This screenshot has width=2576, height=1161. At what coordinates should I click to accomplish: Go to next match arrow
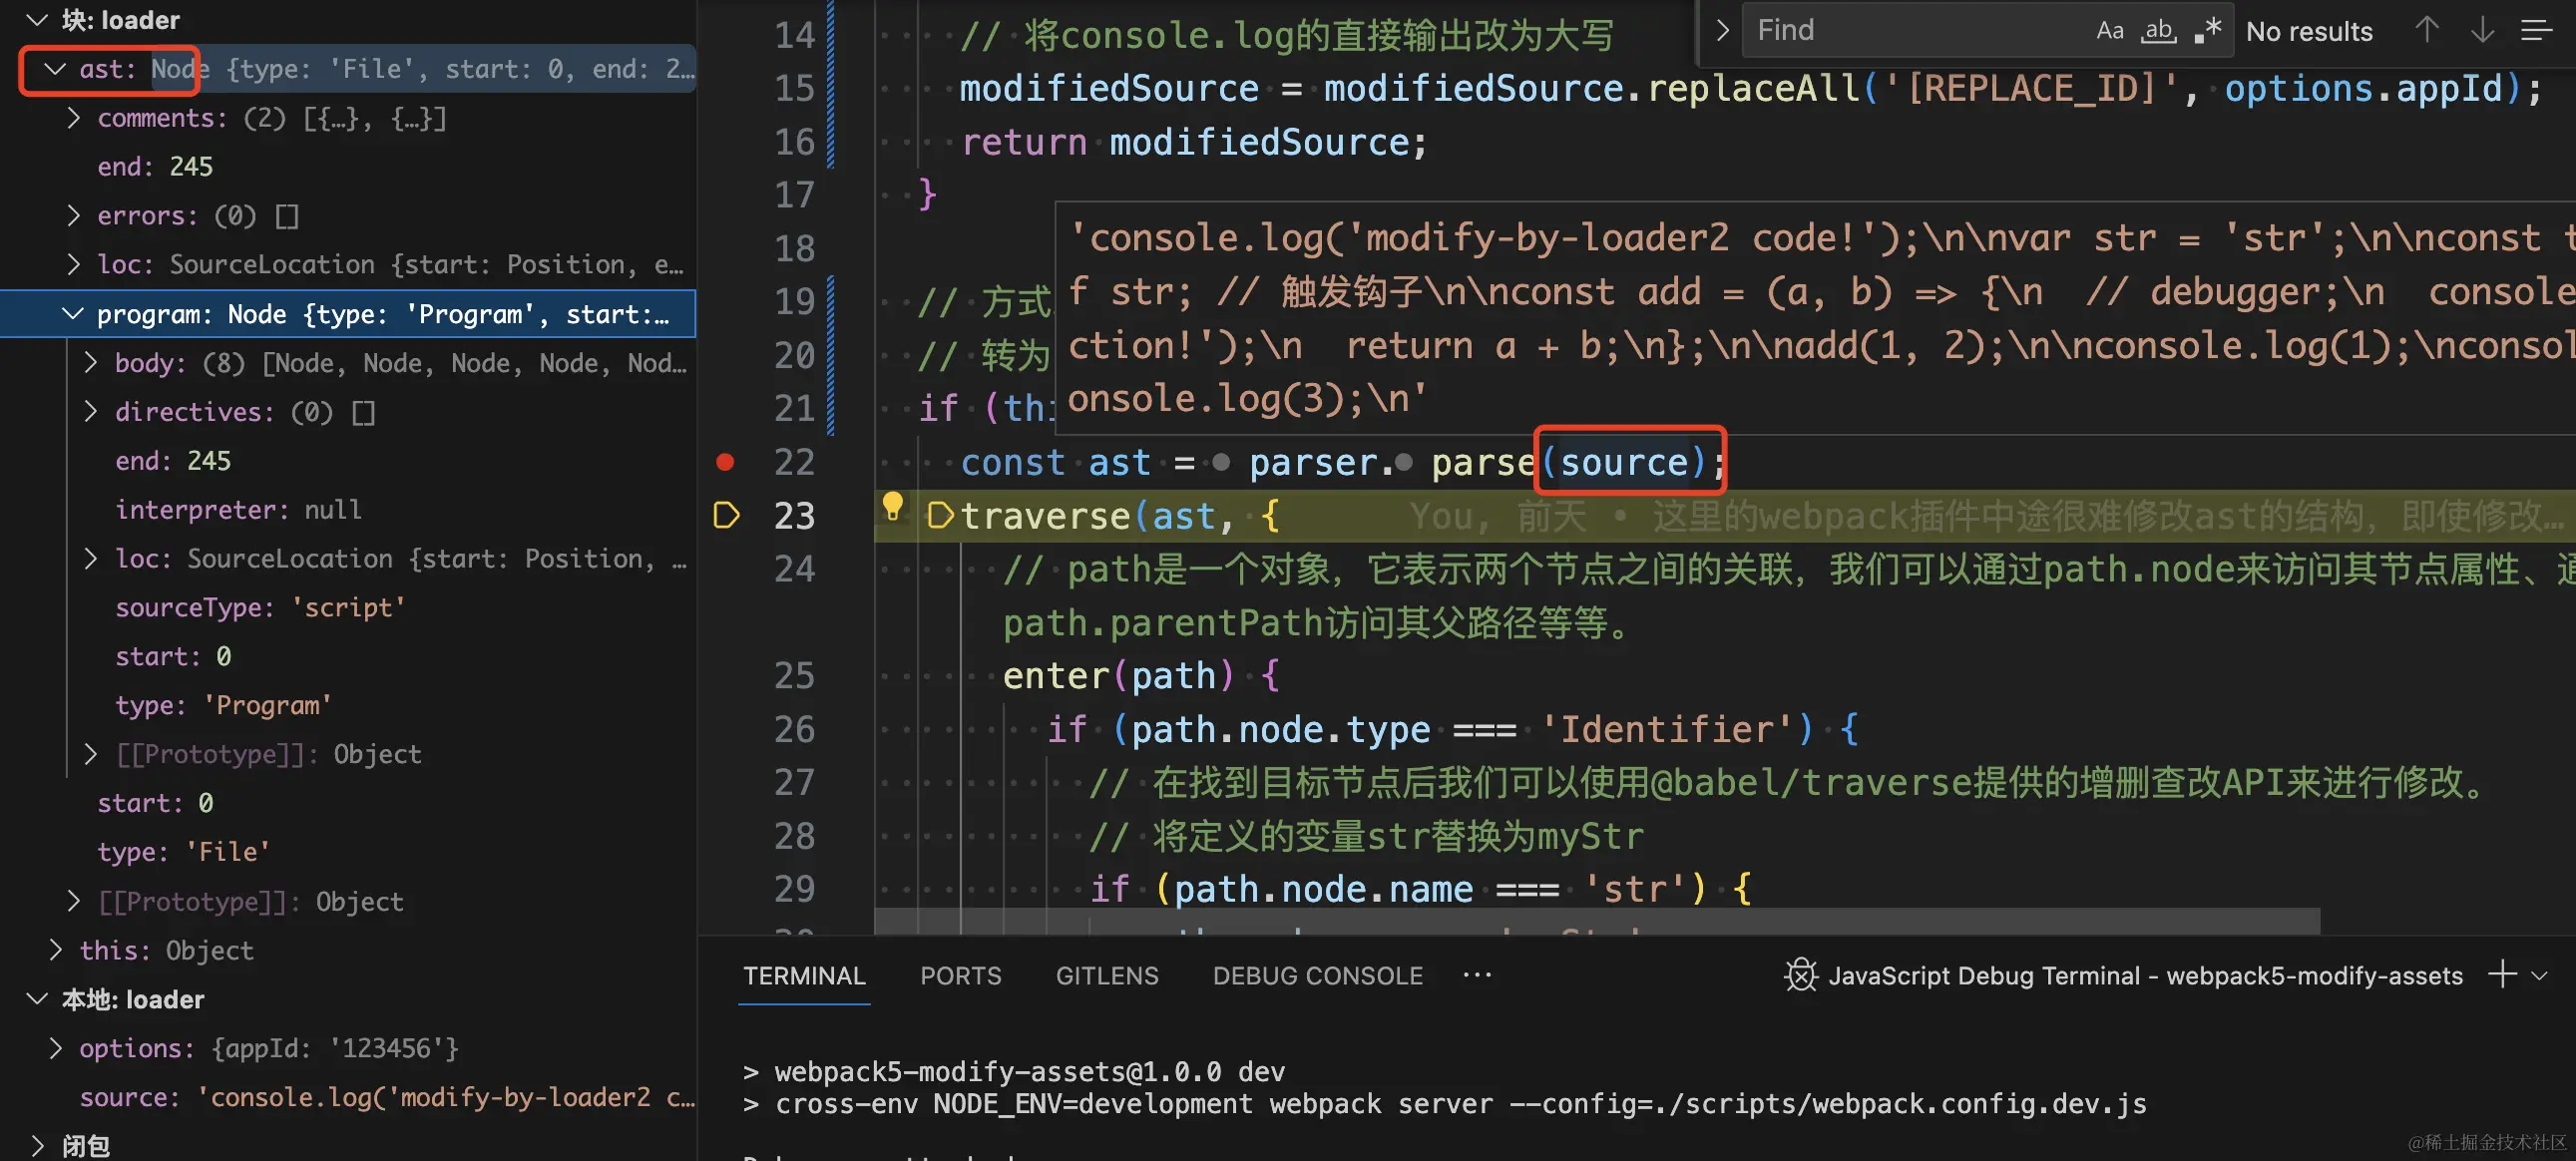(2482, 31)
